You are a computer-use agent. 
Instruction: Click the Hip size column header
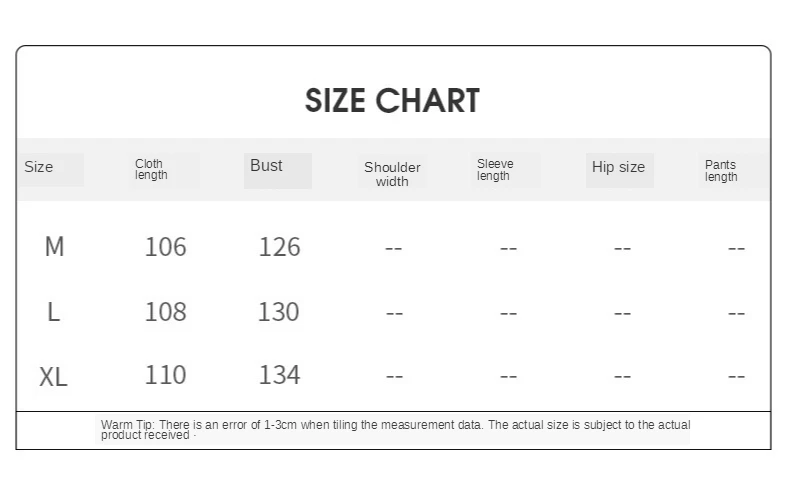point(618,167)
